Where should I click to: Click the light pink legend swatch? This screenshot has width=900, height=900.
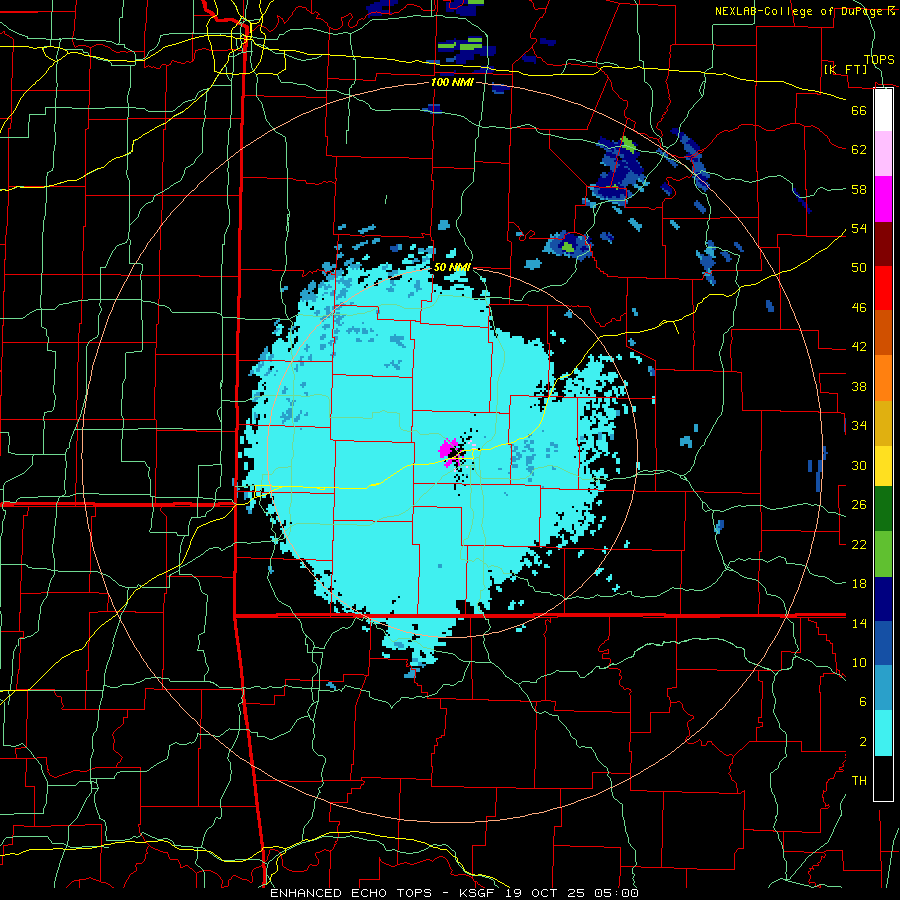point(883,154)
